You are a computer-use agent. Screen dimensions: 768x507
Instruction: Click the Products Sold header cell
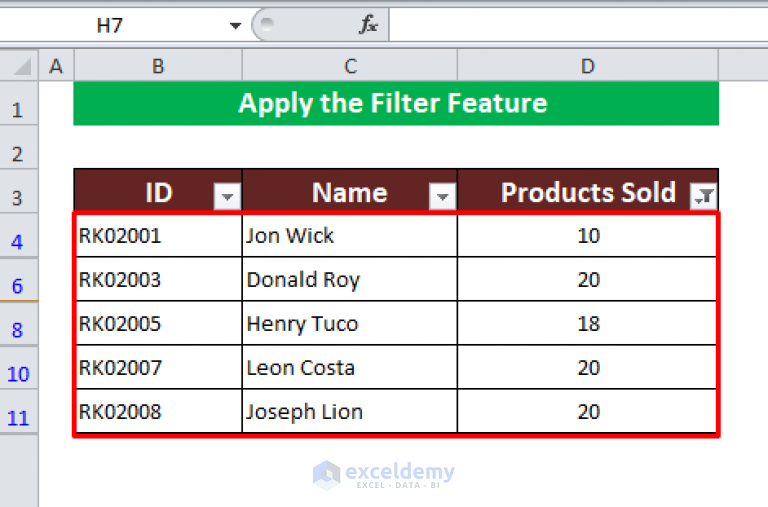point(588,191)
